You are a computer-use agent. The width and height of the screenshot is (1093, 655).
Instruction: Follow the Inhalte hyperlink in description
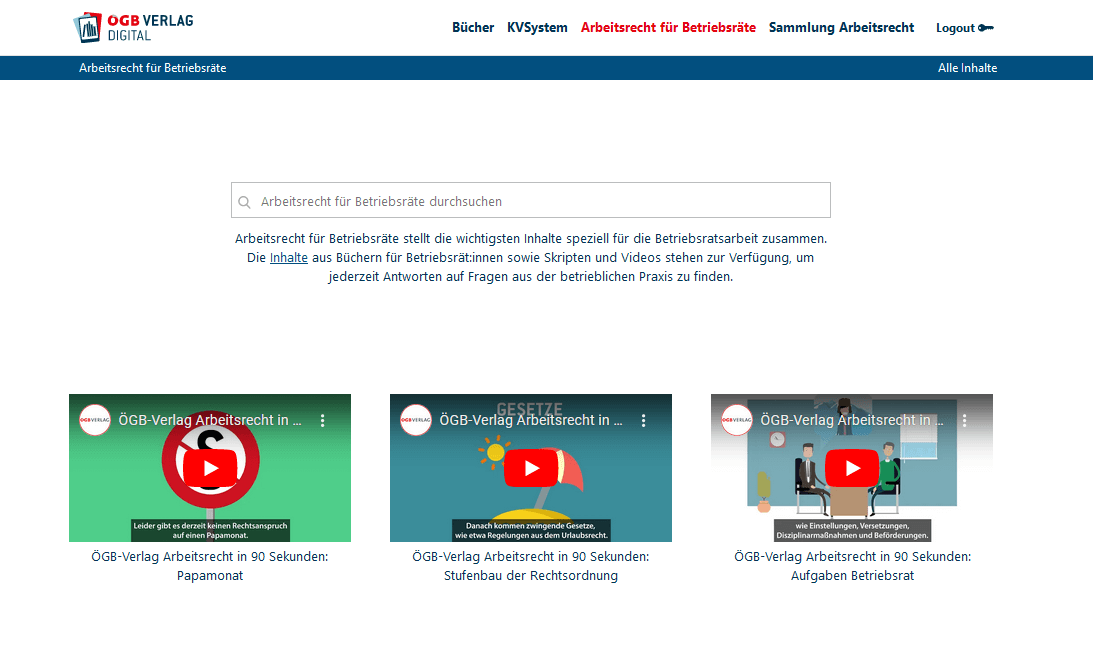289,258
